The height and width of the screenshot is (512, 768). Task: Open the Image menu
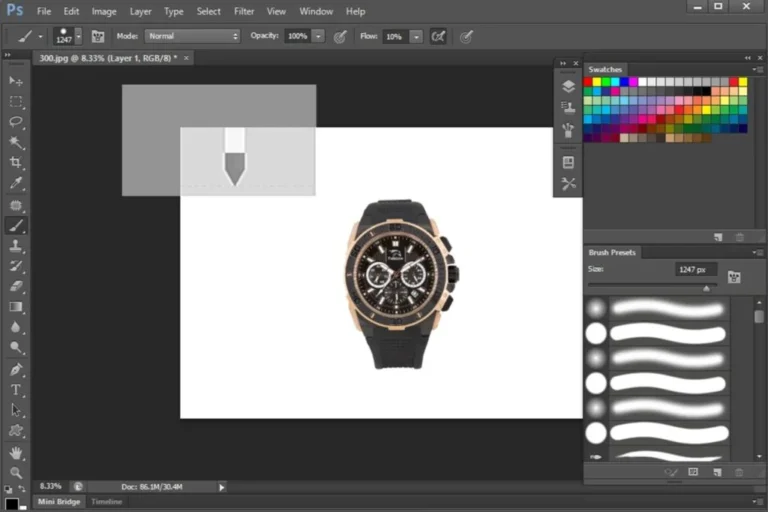(x=104, y=11)
